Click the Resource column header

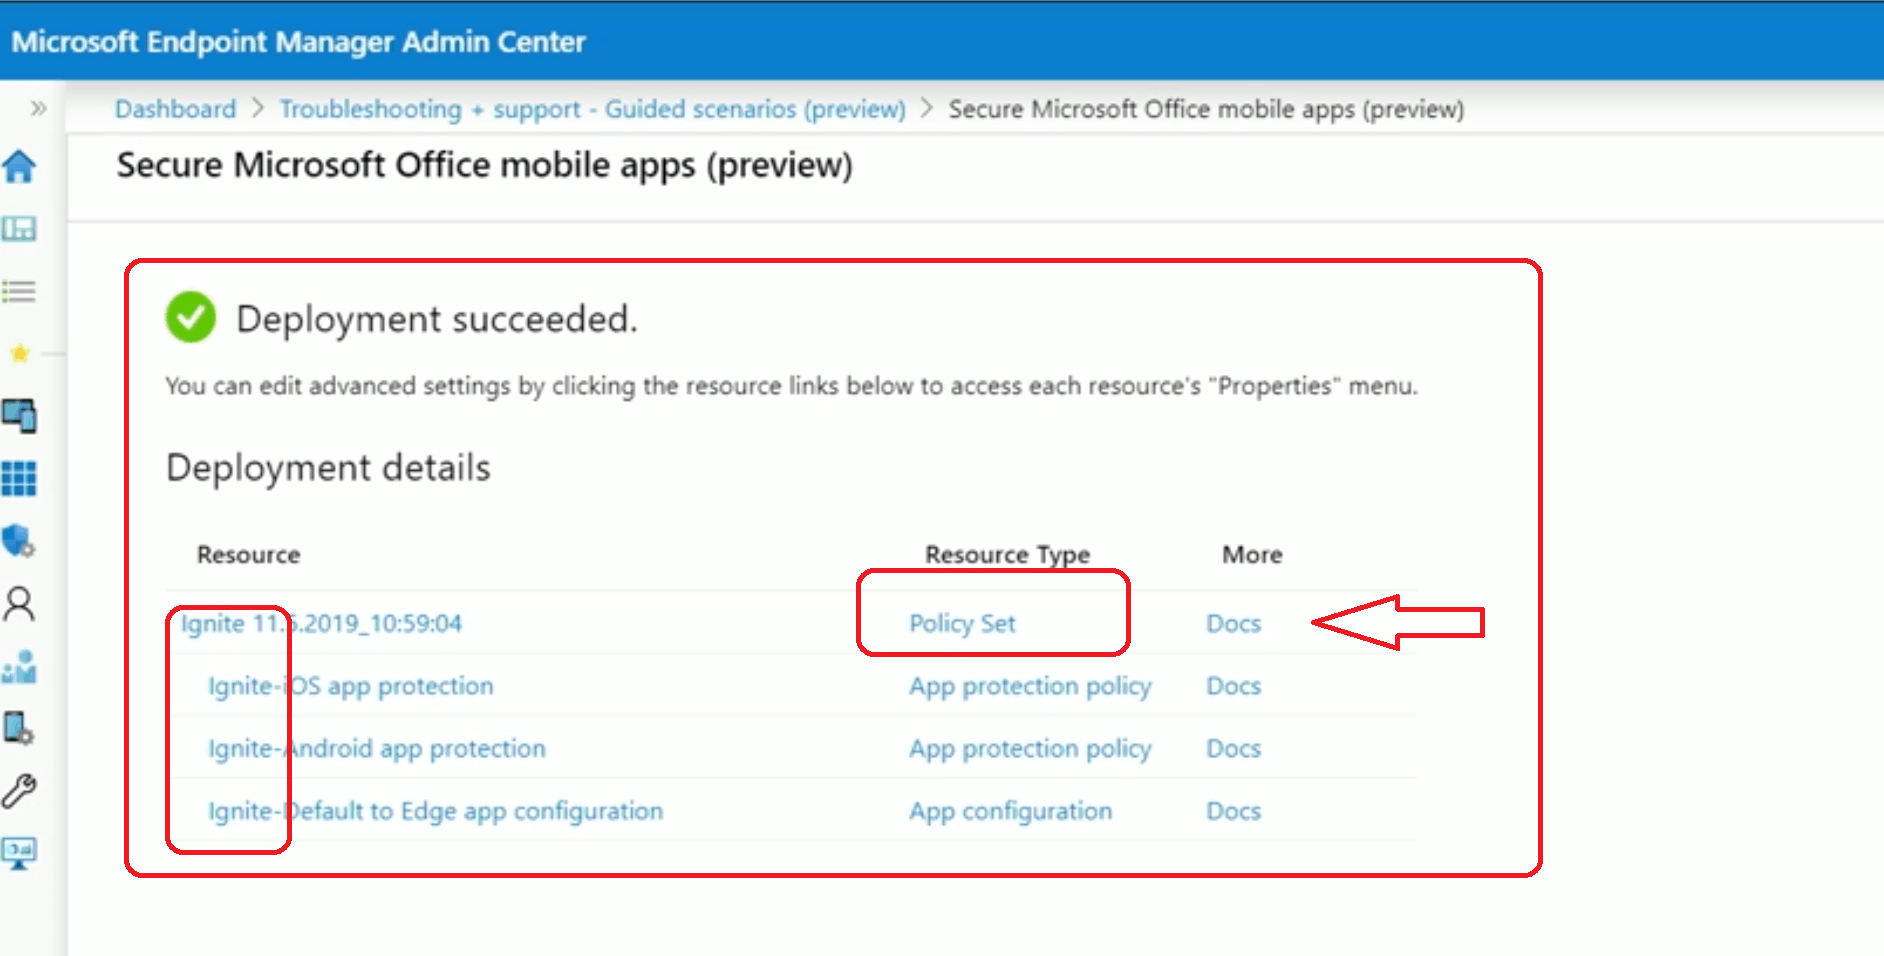[x=248, y=554]
